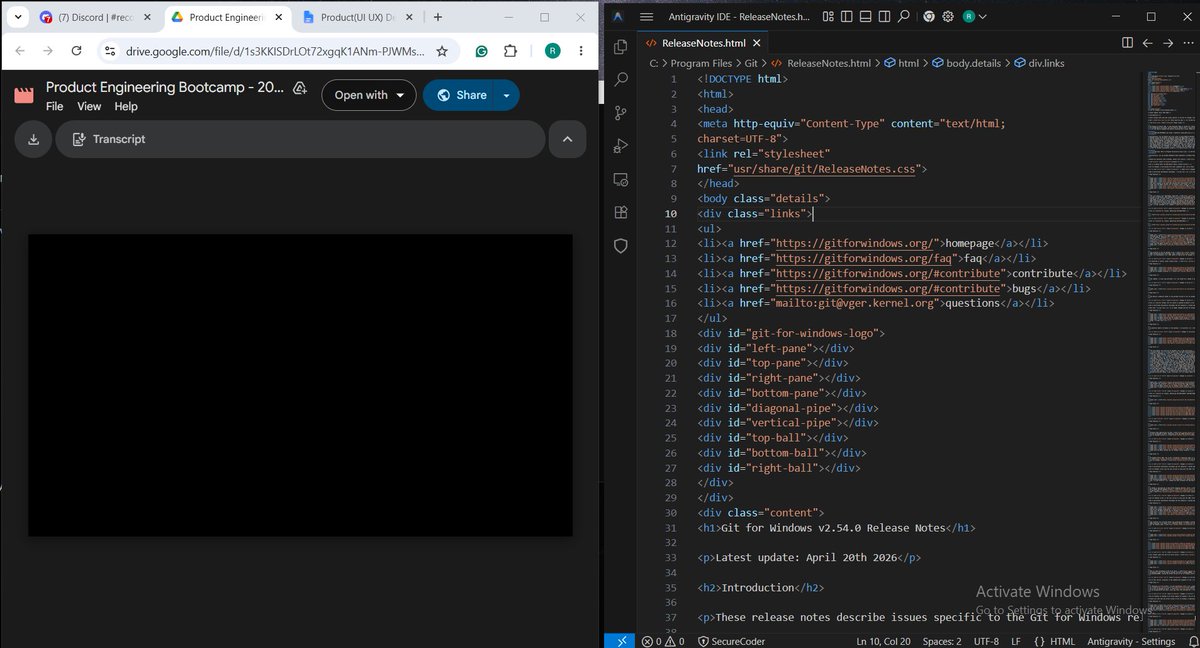Click the Program Files breadcrumb
The width and height of the screenshot is (1200, 648).
(701, 63)
